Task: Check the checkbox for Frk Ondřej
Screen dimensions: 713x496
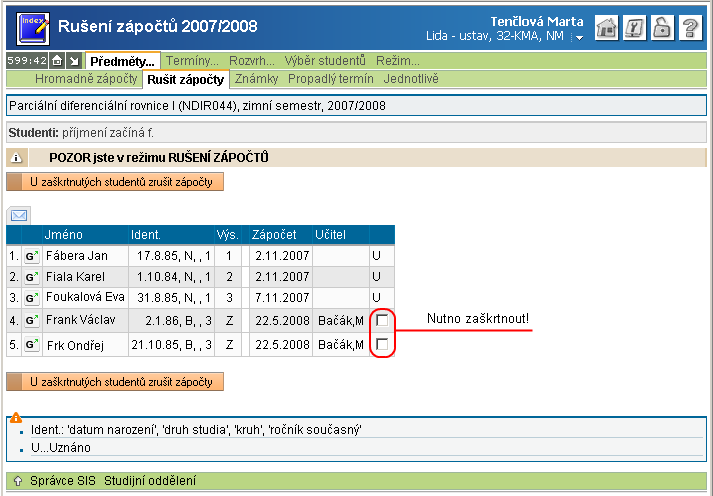Action: 381,344
